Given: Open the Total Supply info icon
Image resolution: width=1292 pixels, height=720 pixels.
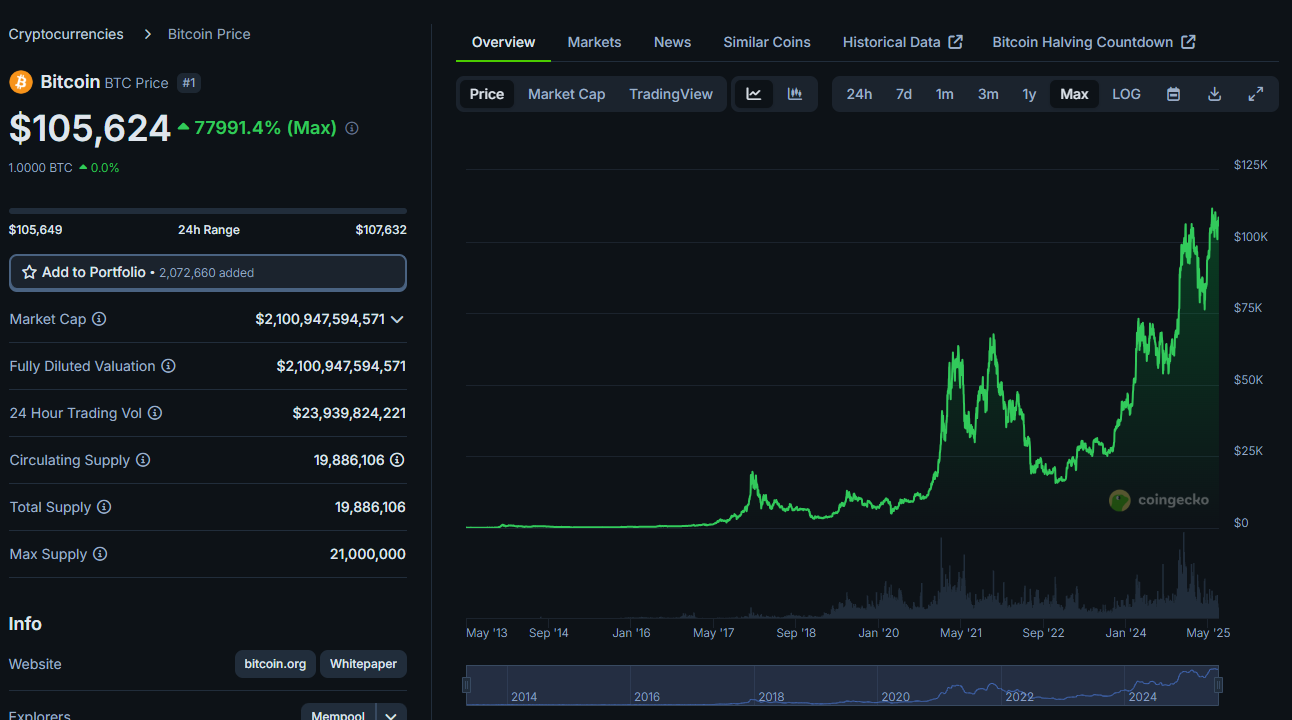Looking at the screenshot, I should [x=104, y=507].
